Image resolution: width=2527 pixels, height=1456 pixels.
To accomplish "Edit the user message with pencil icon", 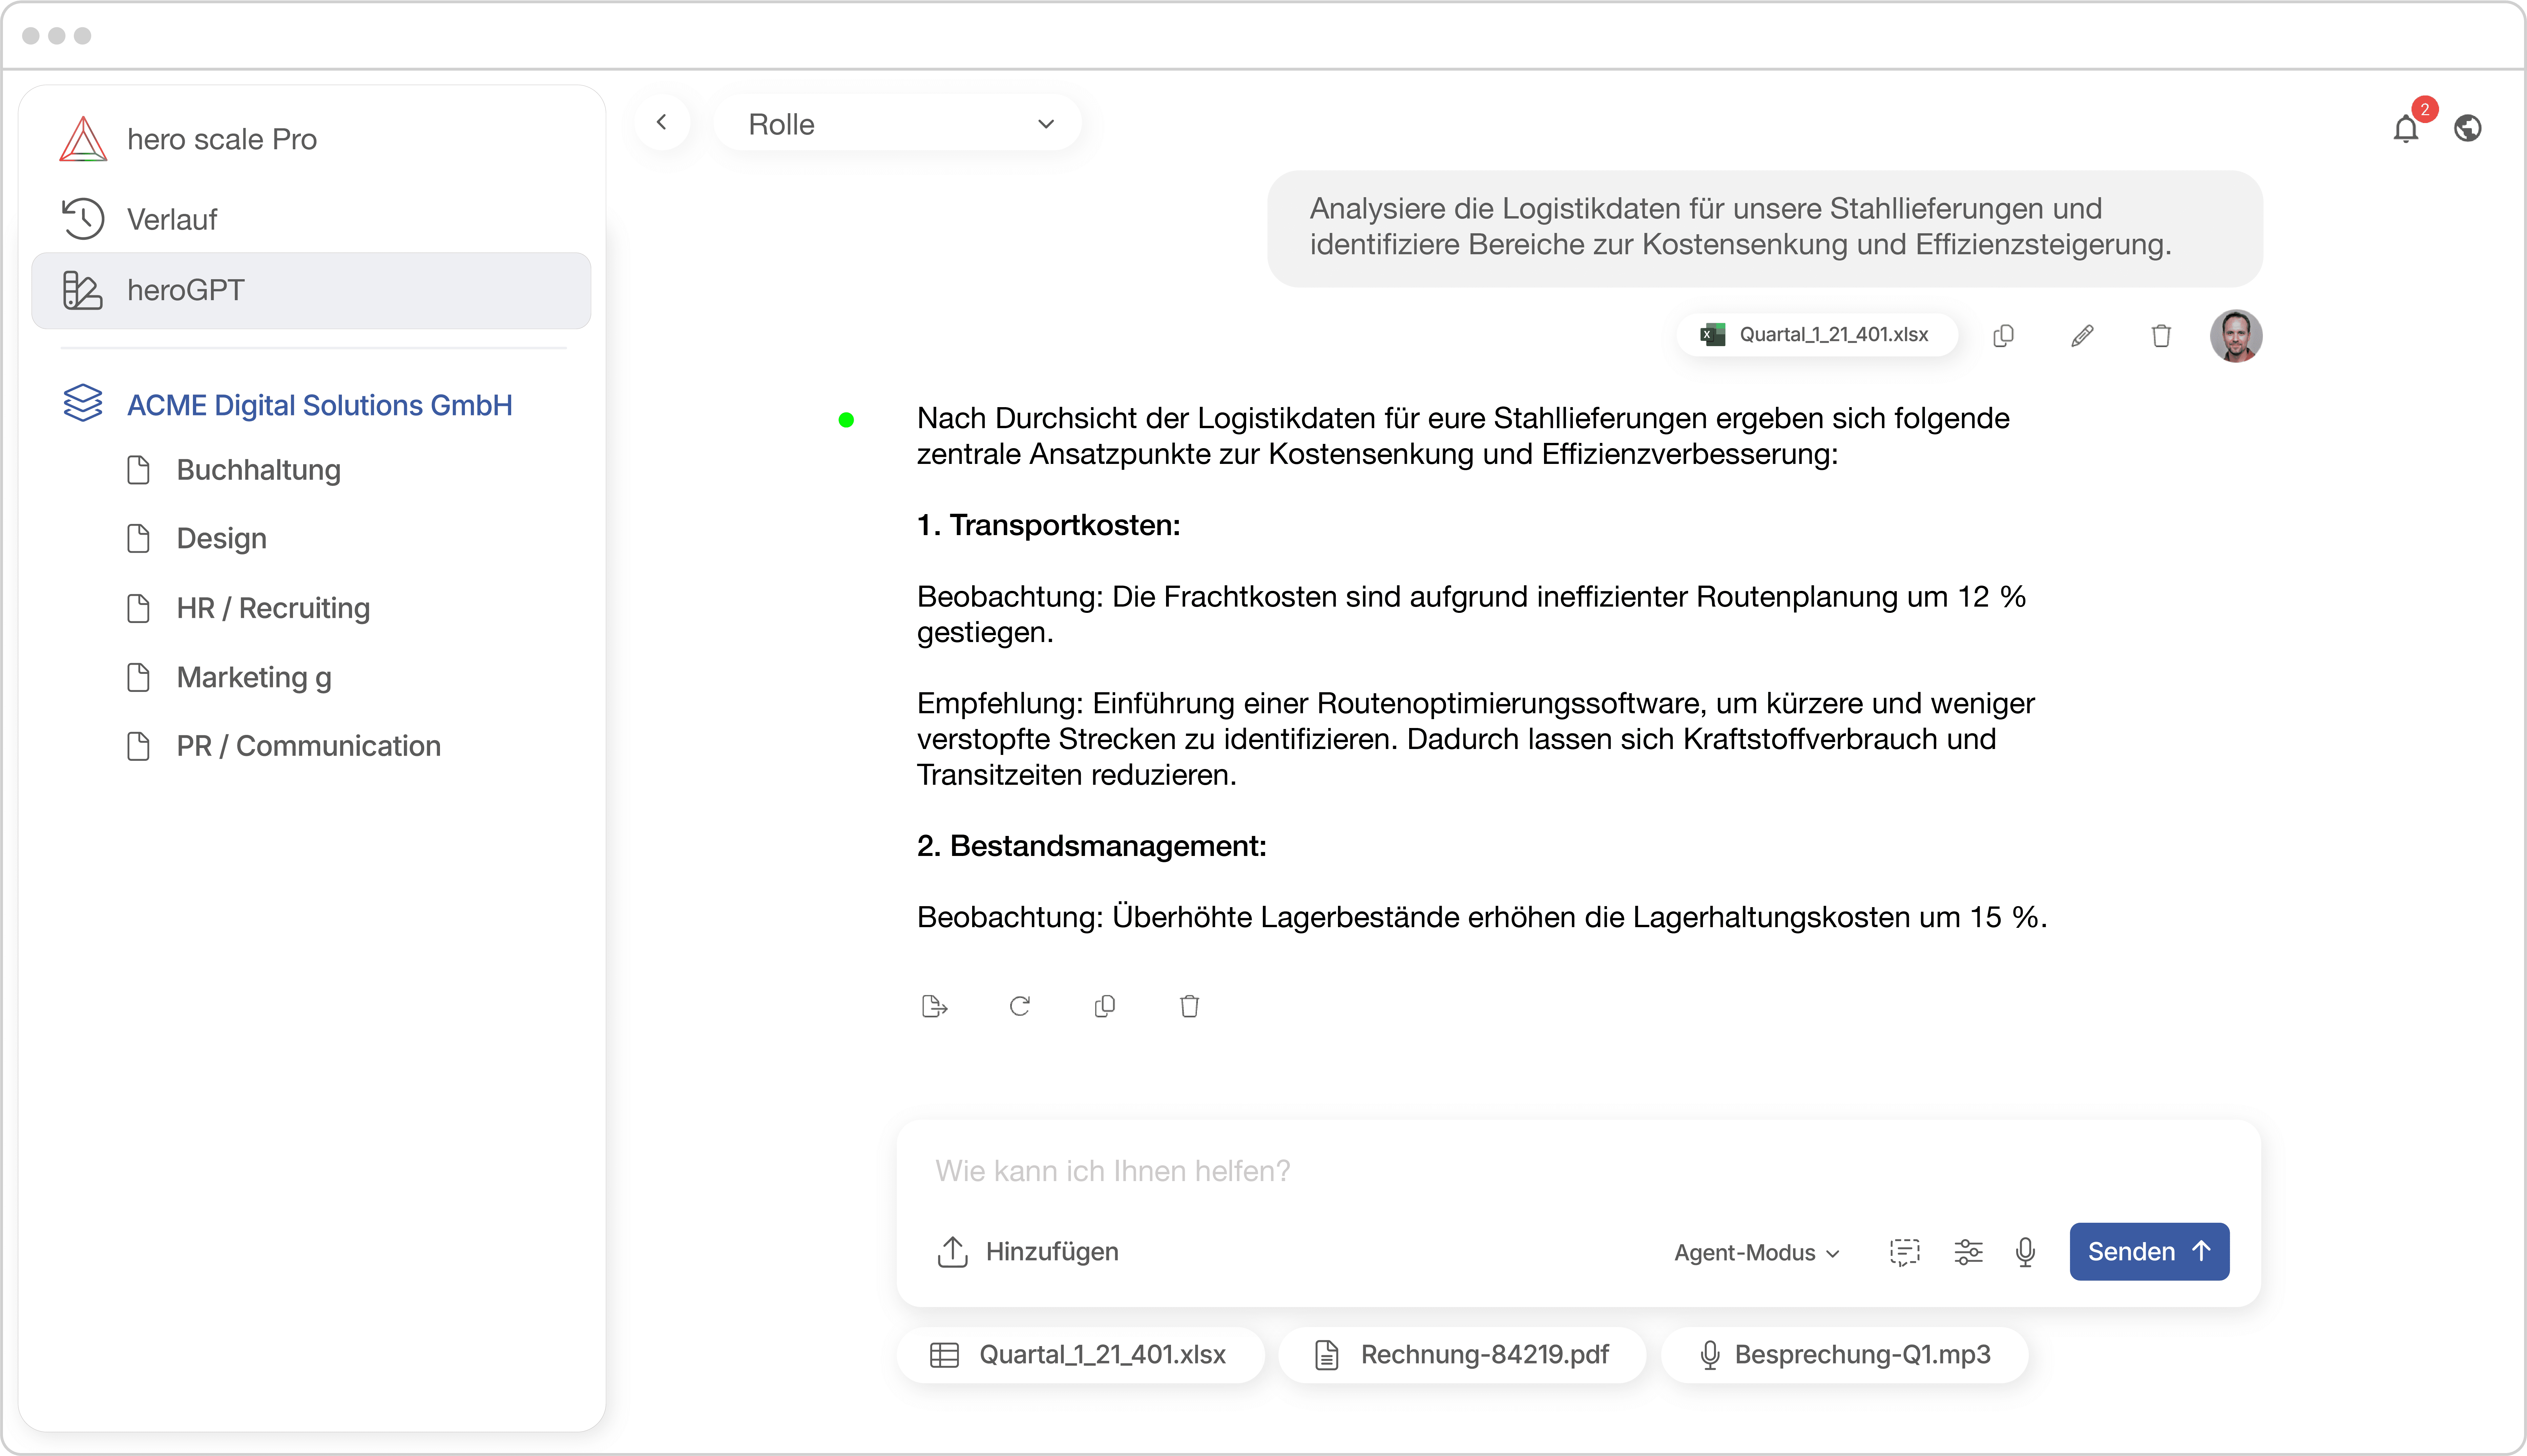I will (x=2082, y=336).
